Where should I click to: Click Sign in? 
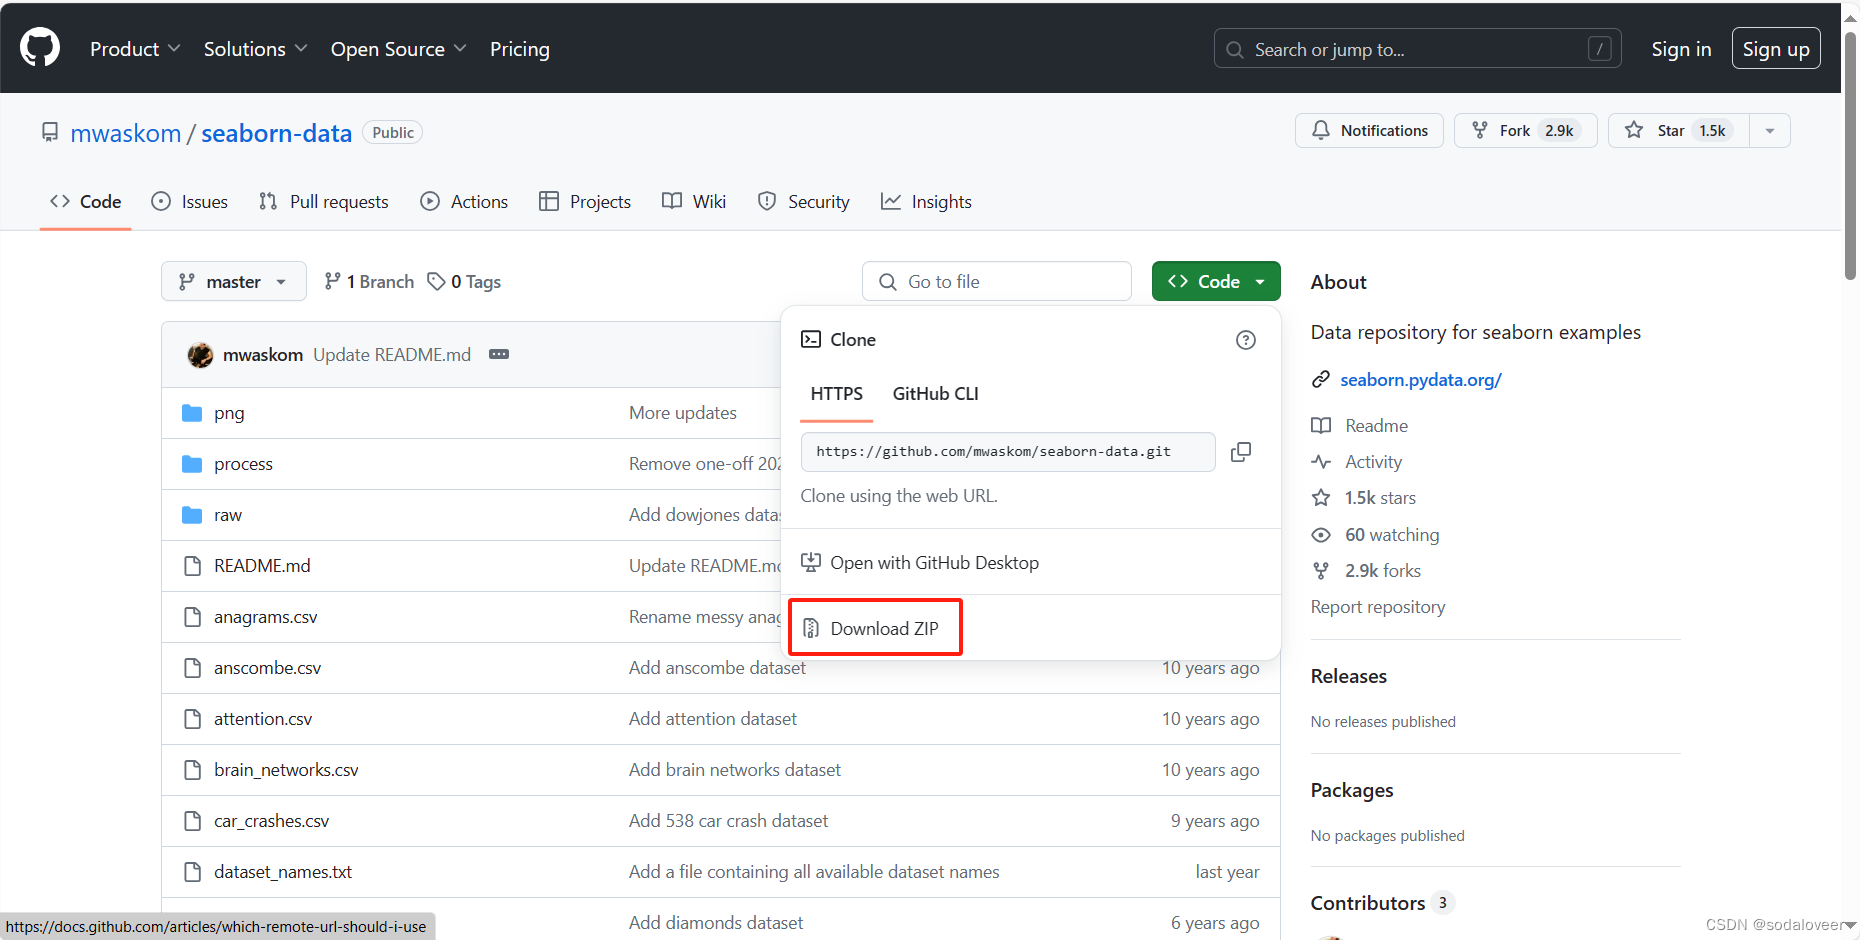(x=1681, y=49)
